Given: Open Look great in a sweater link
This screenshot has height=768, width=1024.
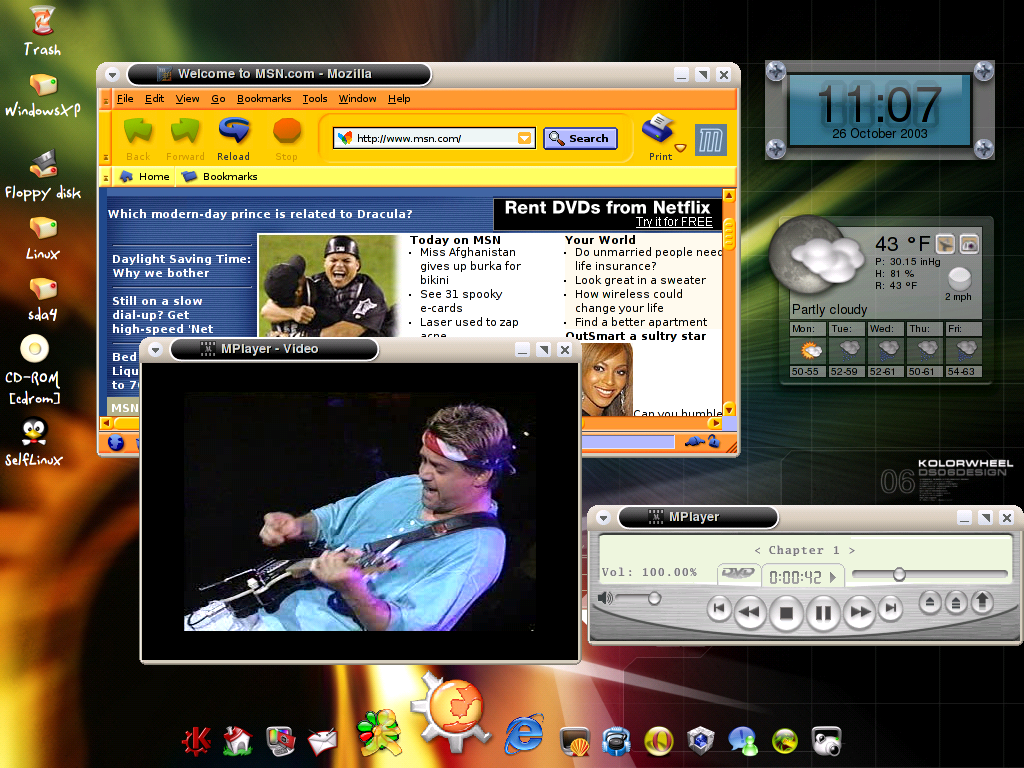Looking at the screenshot, I should 640,280.
